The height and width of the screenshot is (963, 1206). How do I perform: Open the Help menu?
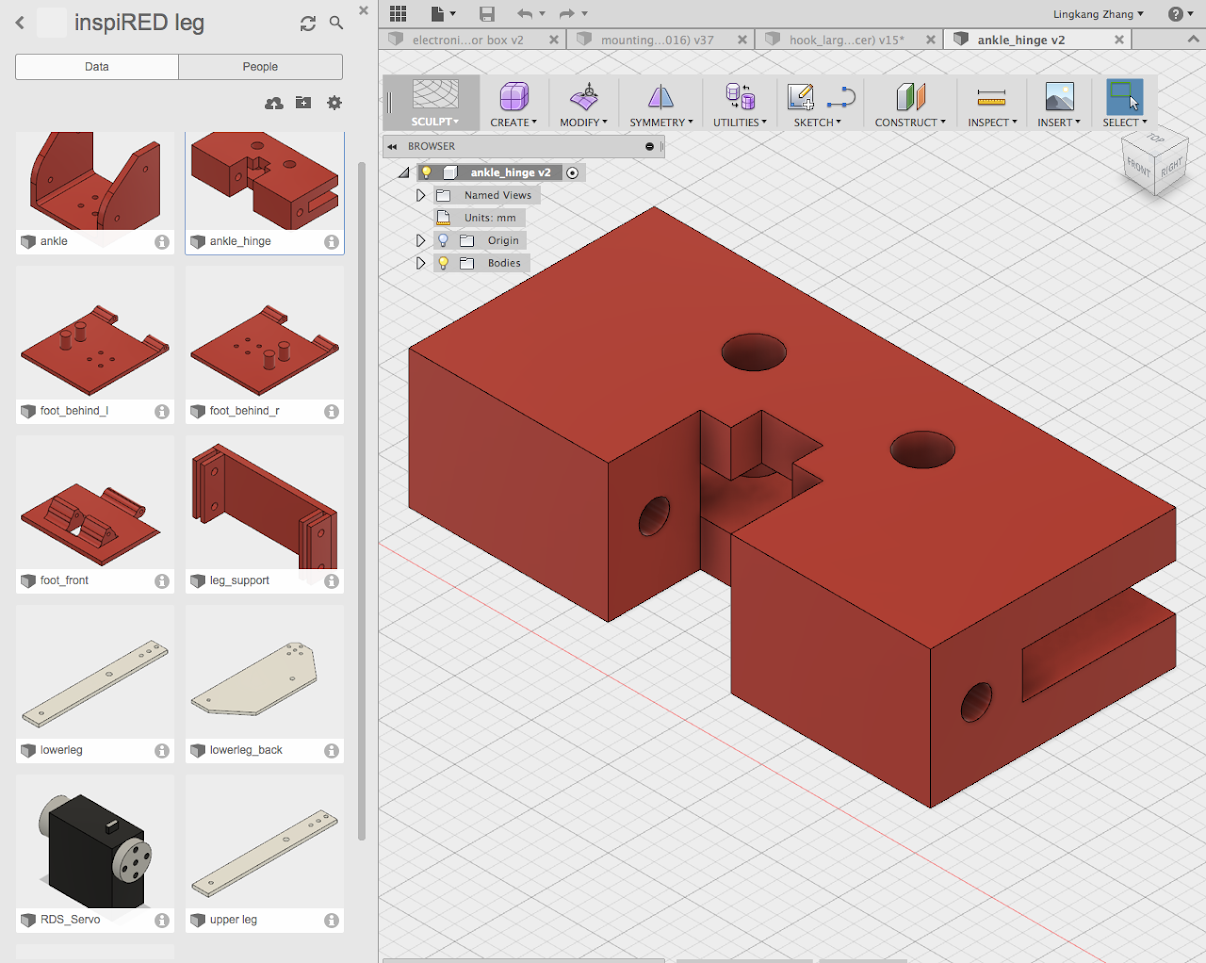[x=1180, y=14]
